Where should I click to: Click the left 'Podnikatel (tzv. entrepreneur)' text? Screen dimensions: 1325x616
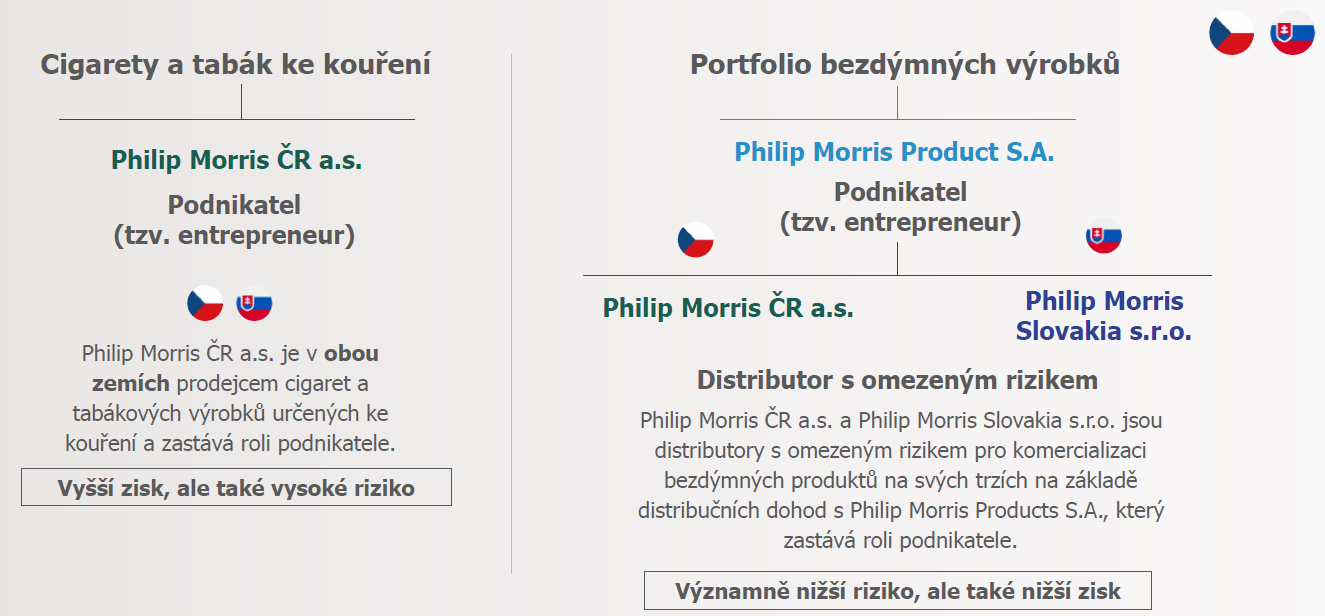[x=234, y=220]
